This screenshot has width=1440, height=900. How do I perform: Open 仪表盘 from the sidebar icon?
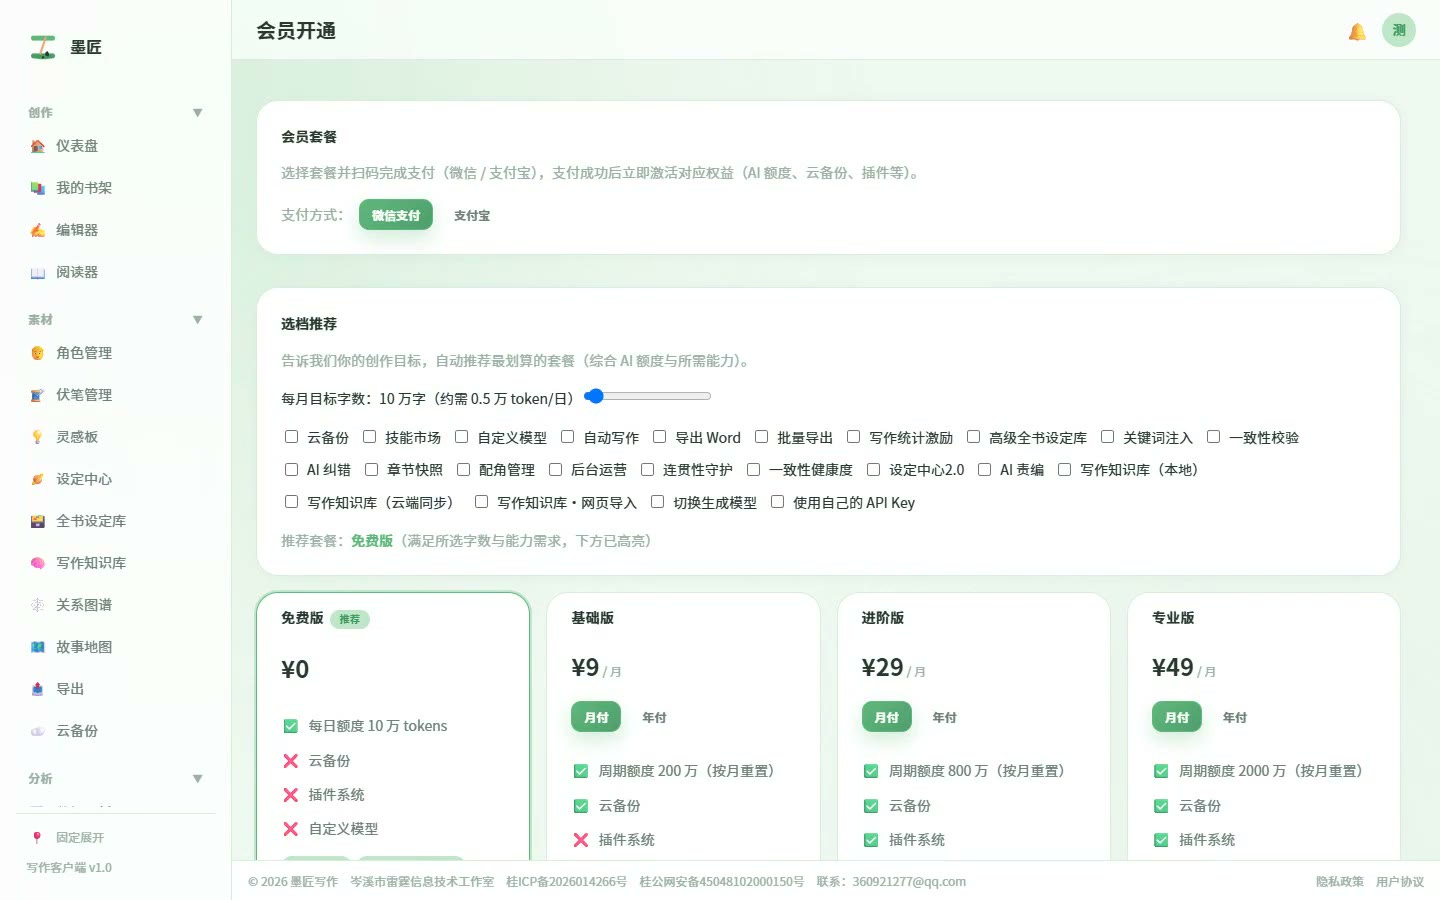pyautogui.click(x=37, y=146)
